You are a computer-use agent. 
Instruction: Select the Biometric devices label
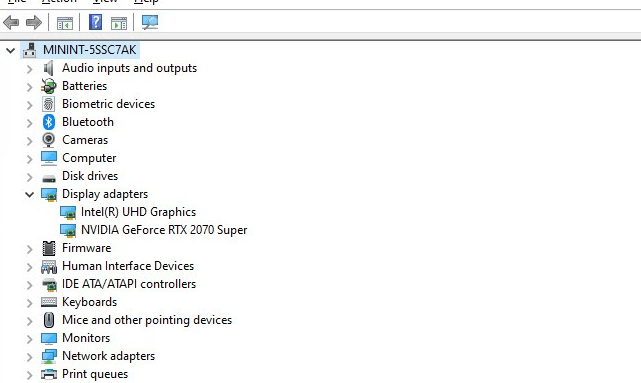click(108, 104)
